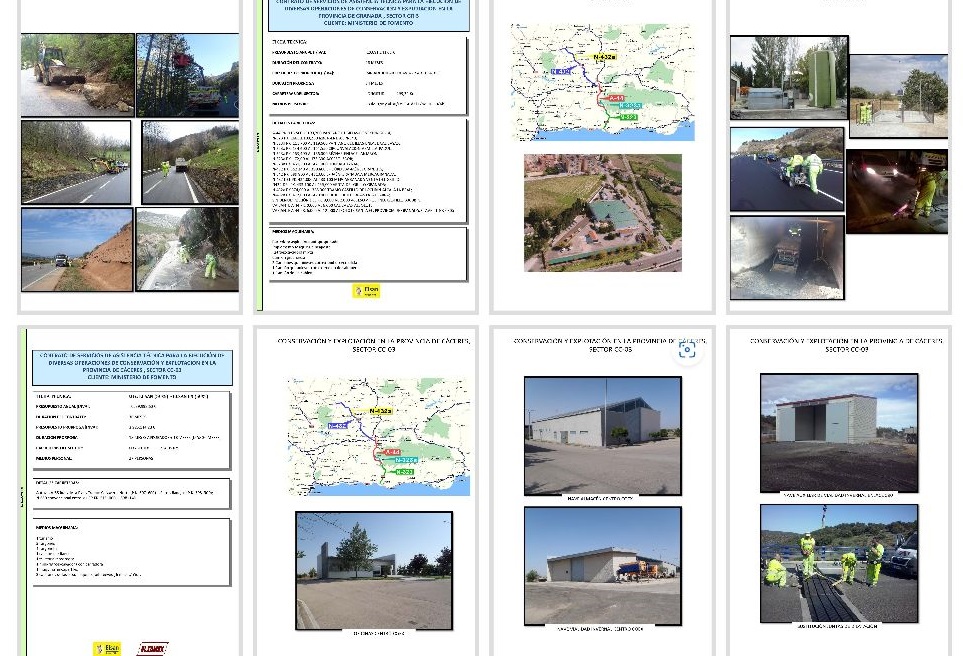The height and width of the screenshot is (656, 963).
Task: Click the red road marker on Granada map
Action: click(617, 98)
